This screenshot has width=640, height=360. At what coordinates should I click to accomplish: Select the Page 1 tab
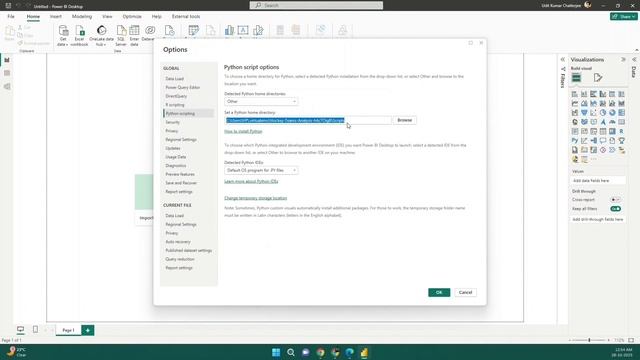point(68,330)
